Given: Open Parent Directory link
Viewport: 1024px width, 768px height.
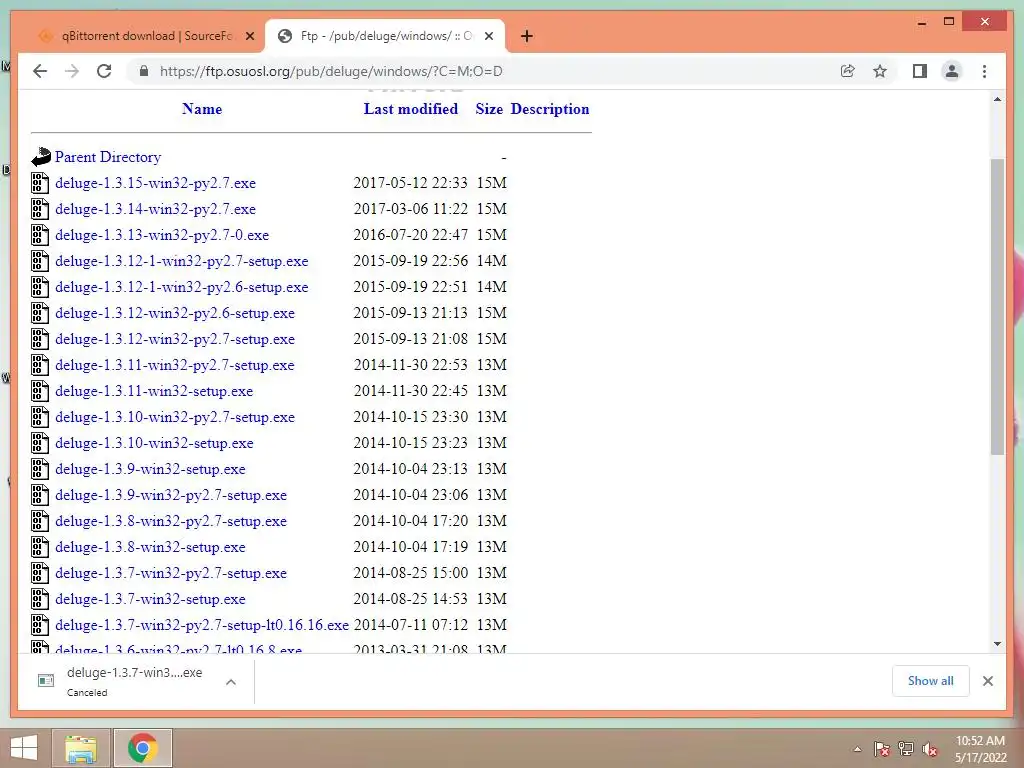Looking at the screenshot, I should pyautogui.click(x=108, y=157).
